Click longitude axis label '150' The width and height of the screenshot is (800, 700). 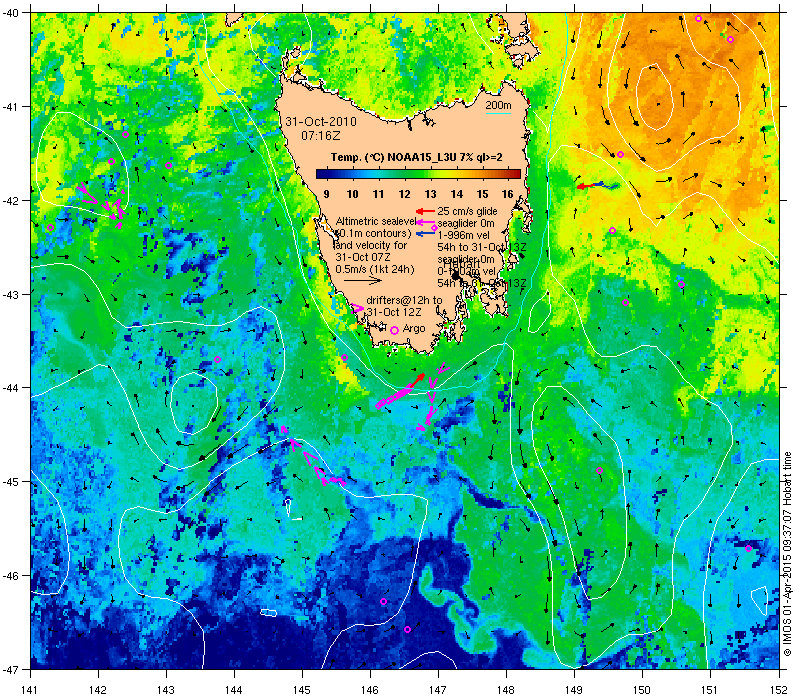[x=642, y=690]
